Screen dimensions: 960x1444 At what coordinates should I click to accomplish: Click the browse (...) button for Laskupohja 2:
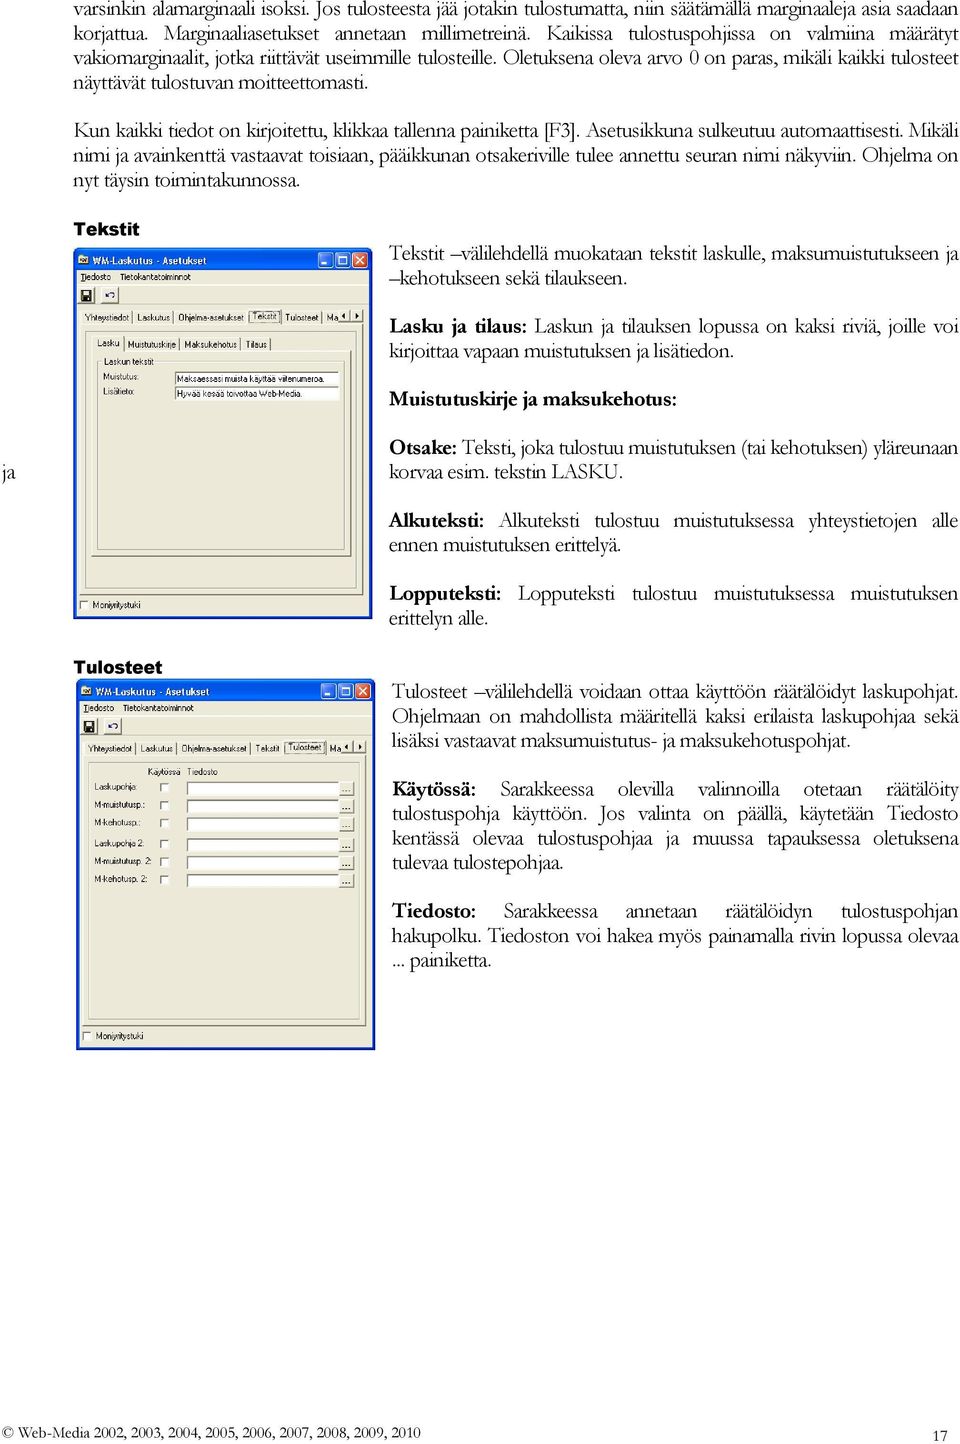pyautogui.click(x=347, y=845)
